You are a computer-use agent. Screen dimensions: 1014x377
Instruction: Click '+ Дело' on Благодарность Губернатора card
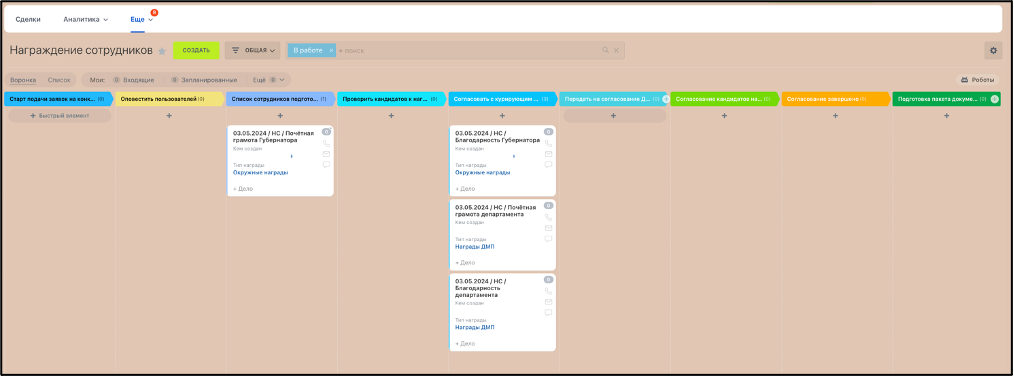tap(465, 189)
